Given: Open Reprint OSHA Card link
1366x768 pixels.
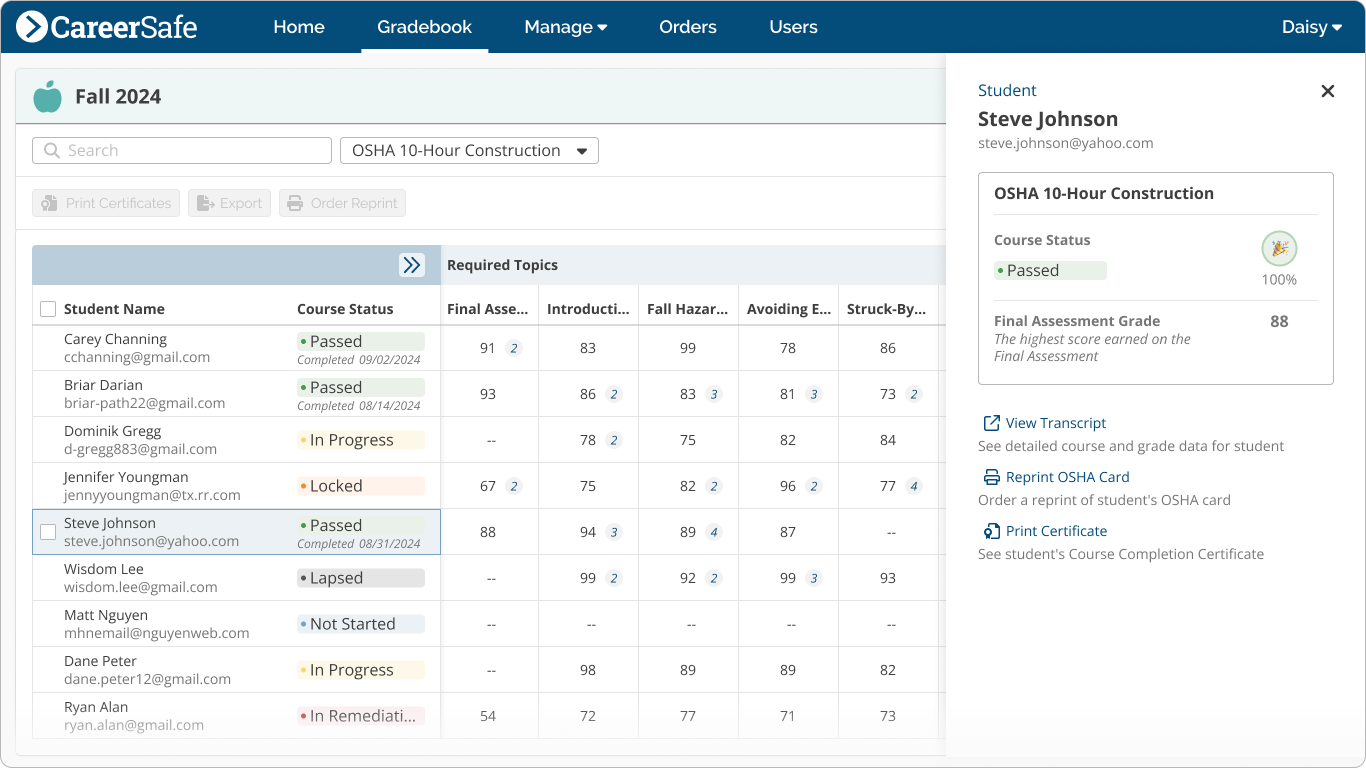Looking at the screenshot, I should click(x=1067, y=477).
